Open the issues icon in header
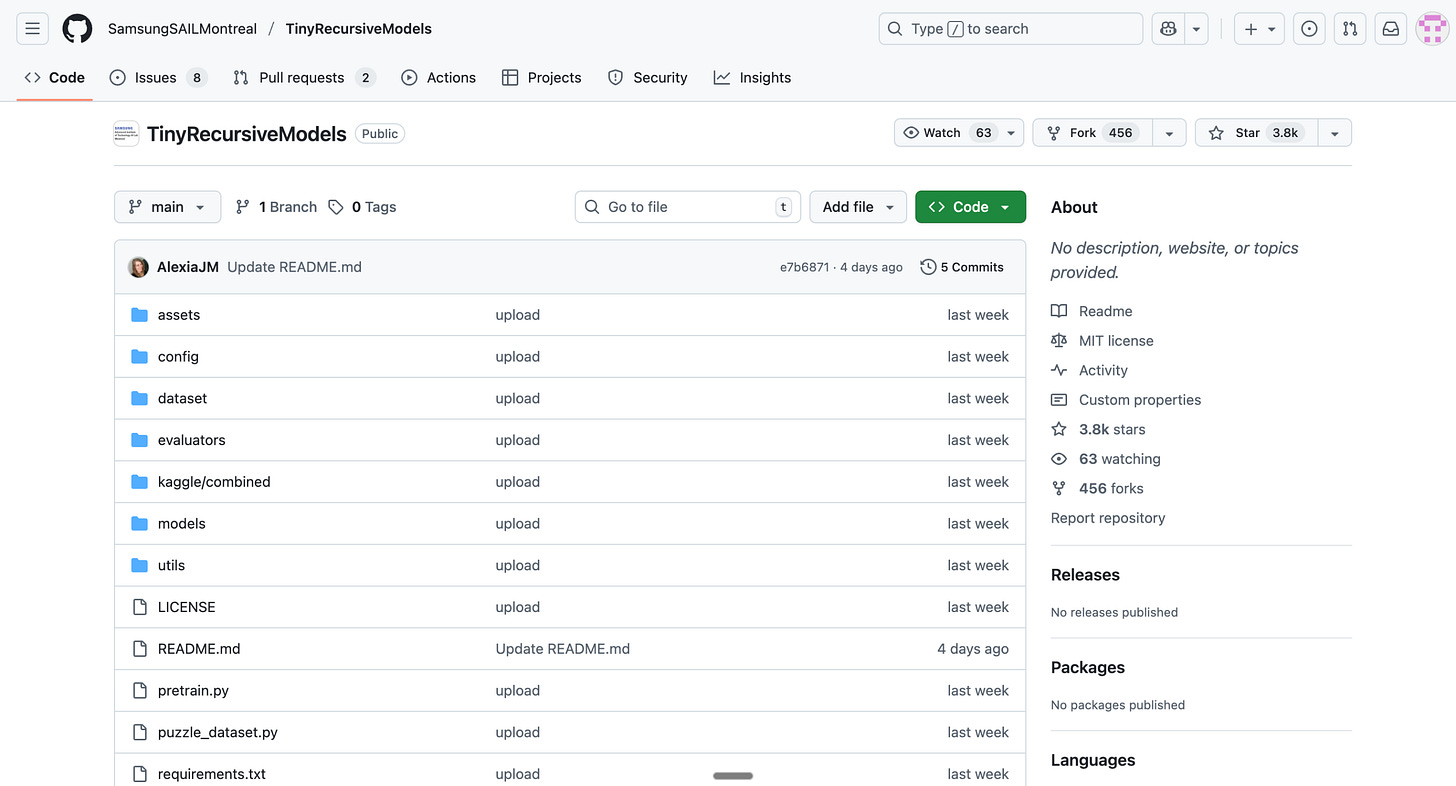 (1309, 29)
